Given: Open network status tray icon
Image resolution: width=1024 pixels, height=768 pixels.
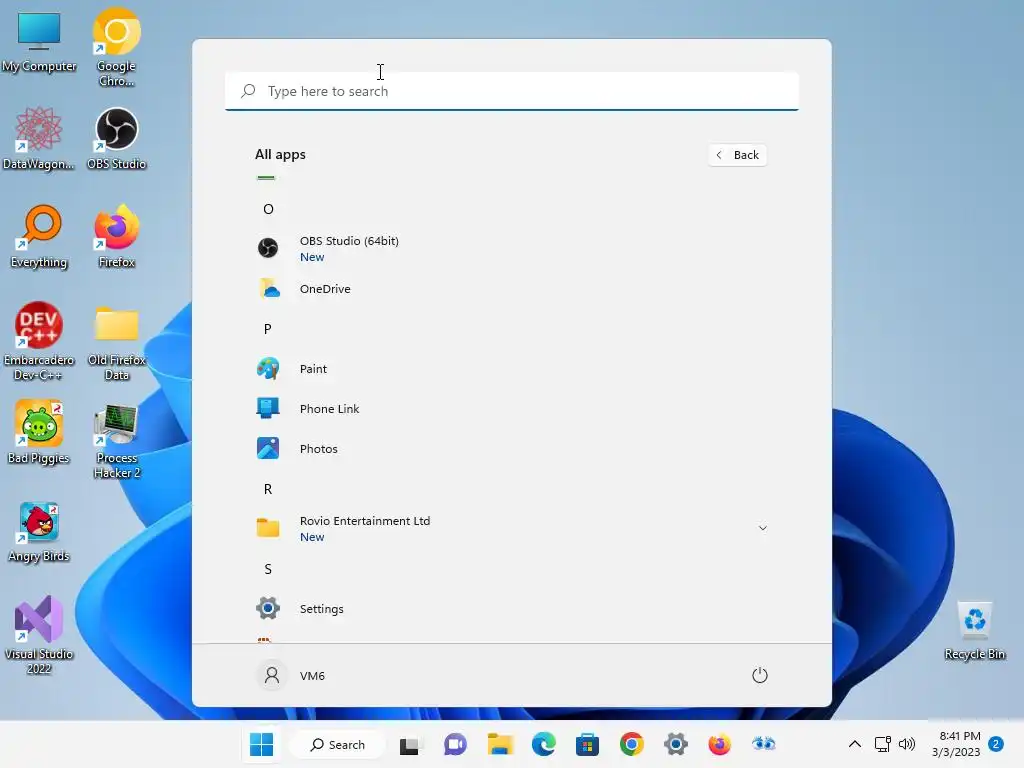Looking at the screenshot, I should [x=883, y=744].
